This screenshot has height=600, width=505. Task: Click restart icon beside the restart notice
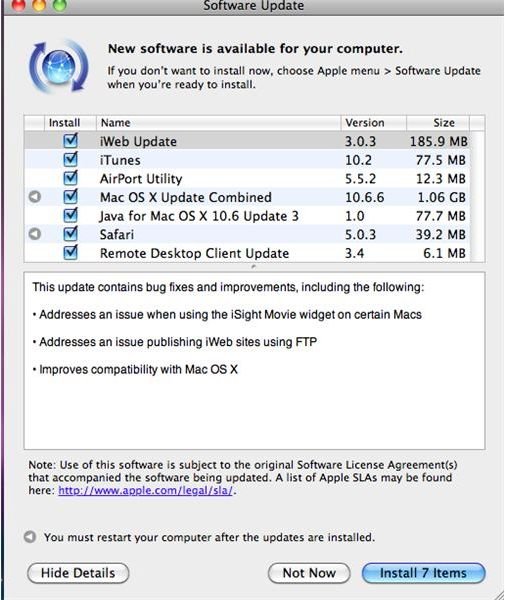coord(30,537)
